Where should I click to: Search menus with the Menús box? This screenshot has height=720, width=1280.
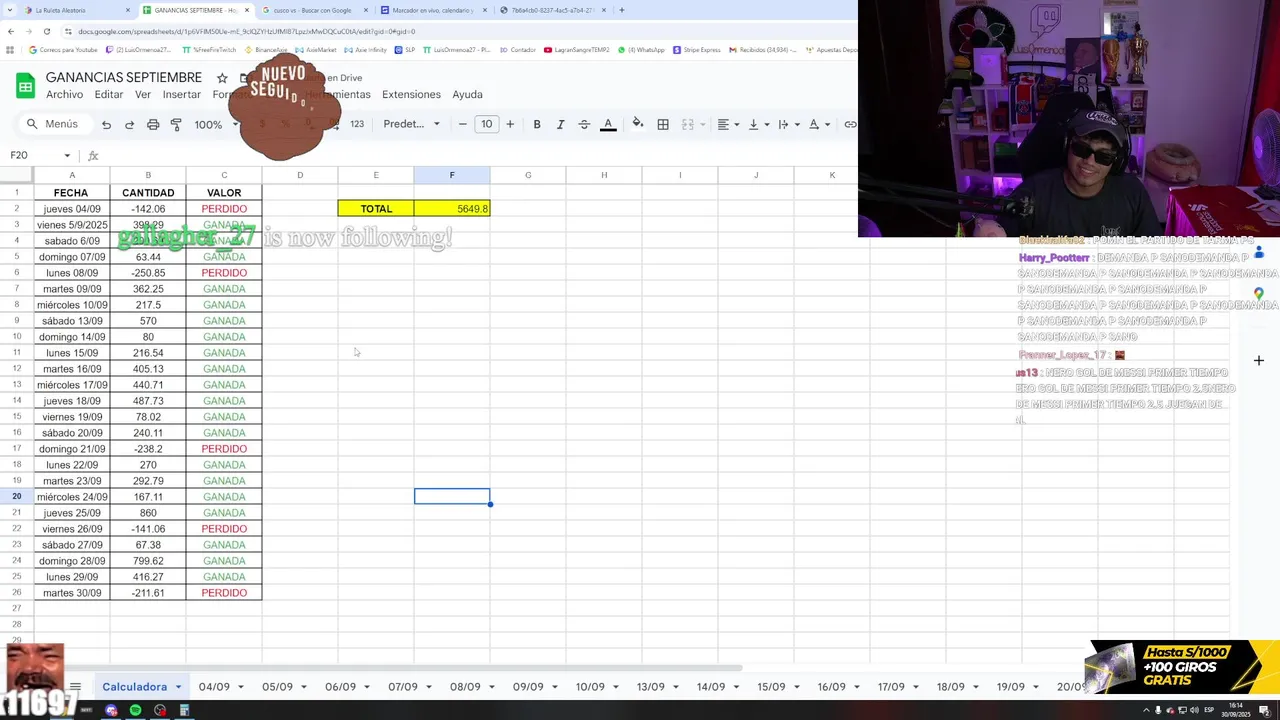coord(55,124)
